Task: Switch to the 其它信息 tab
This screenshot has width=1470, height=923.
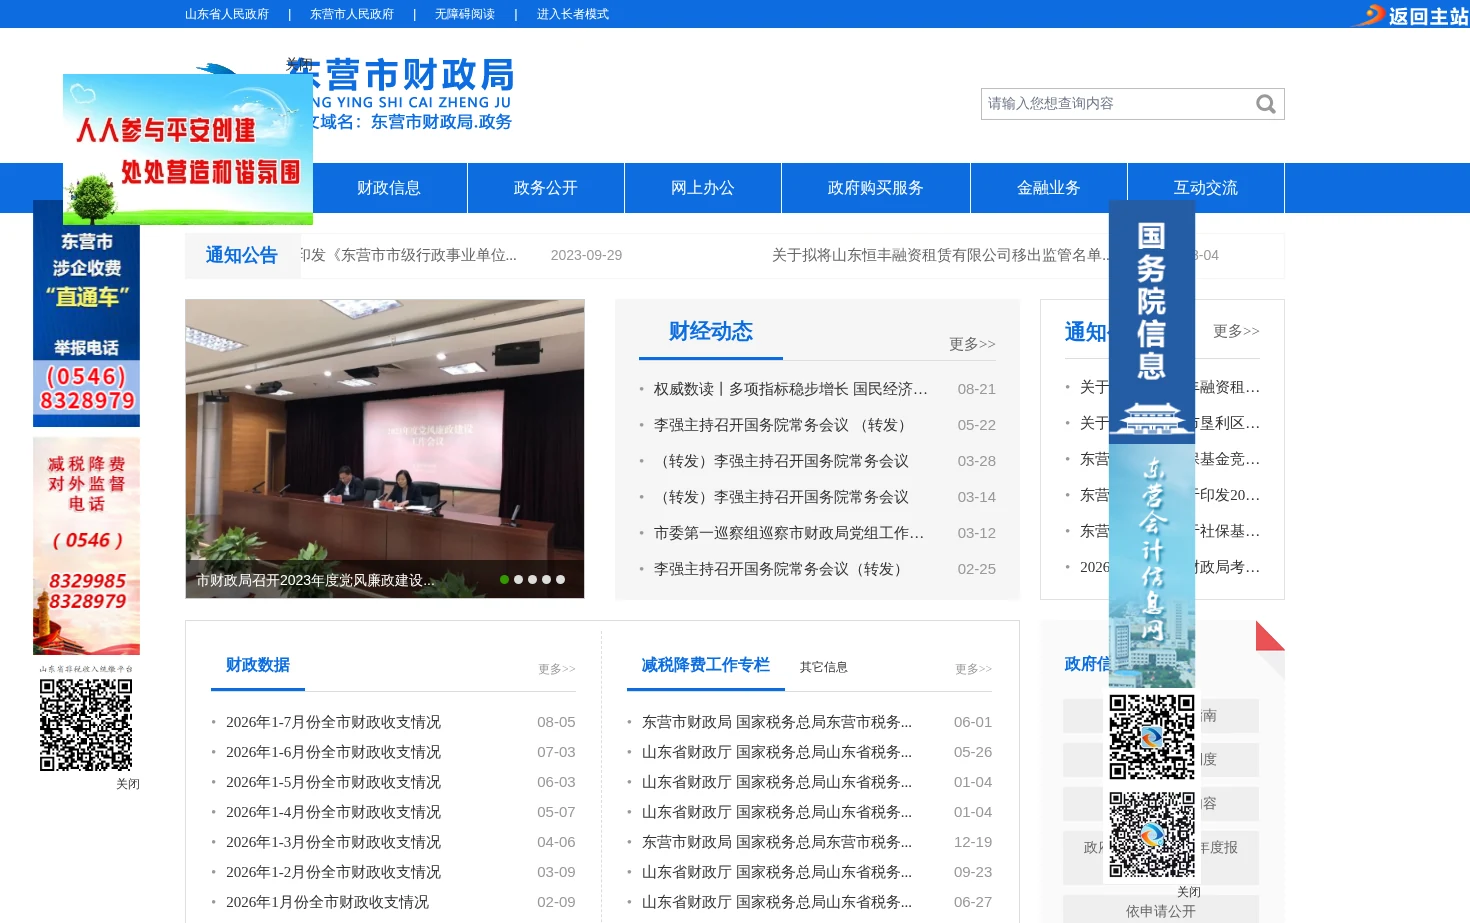Action: click(x=824, y=667)
